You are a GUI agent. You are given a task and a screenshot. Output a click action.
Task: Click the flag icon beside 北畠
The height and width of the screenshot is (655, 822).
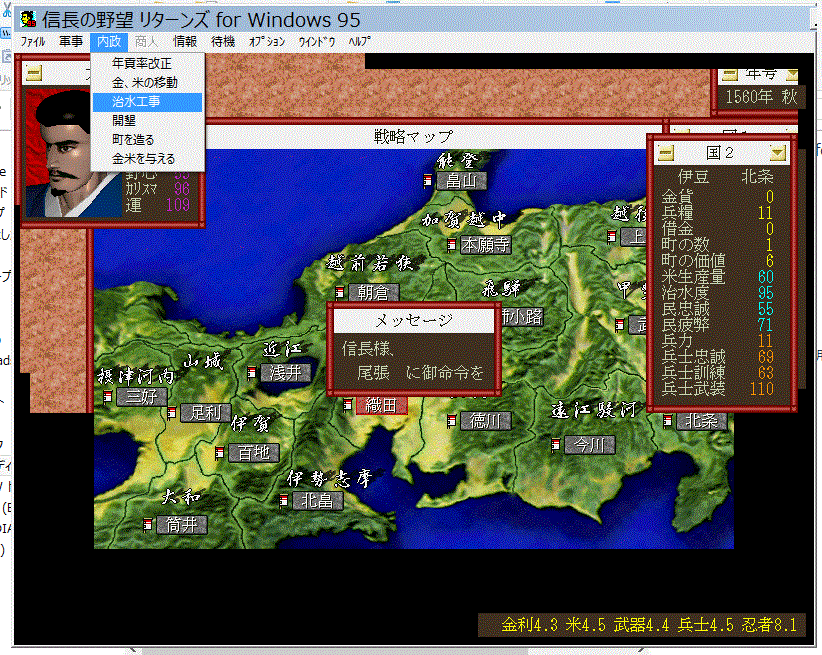point(284,500)
